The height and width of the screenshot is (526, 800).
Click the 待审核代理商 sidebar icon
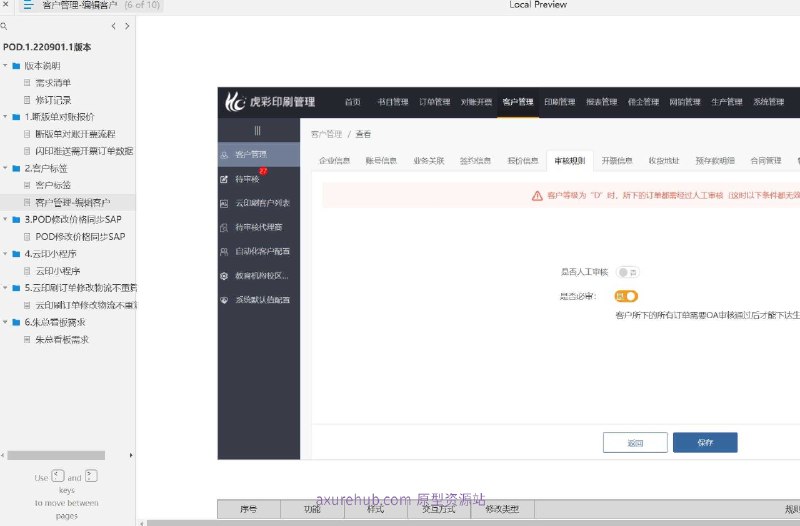[224, 228]
